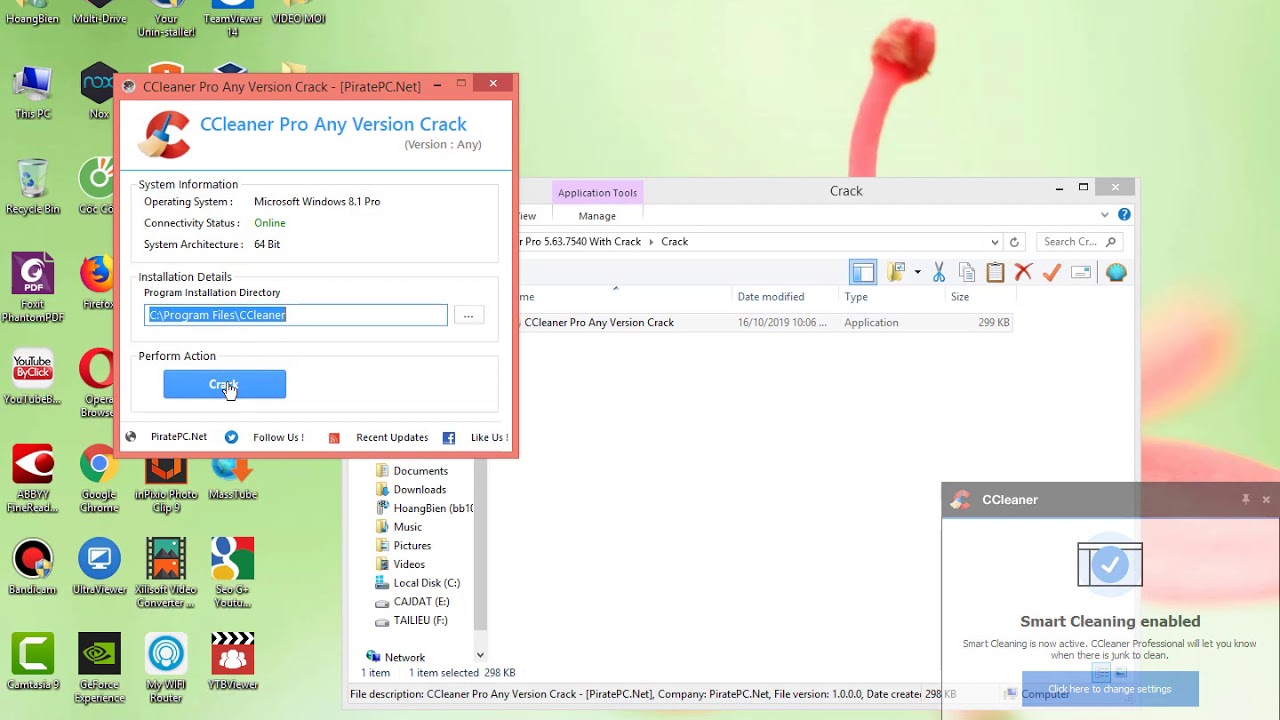
Task: Click the Twitter bird icon in footer
Action: [x=232, y=437]
